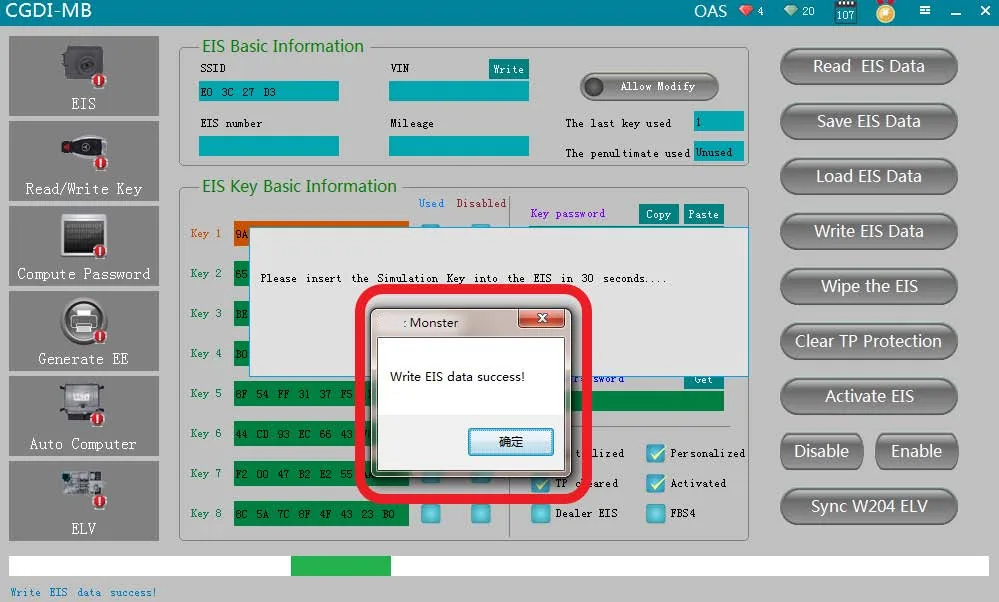Click the Key 1 label

(x=206, y=233)
